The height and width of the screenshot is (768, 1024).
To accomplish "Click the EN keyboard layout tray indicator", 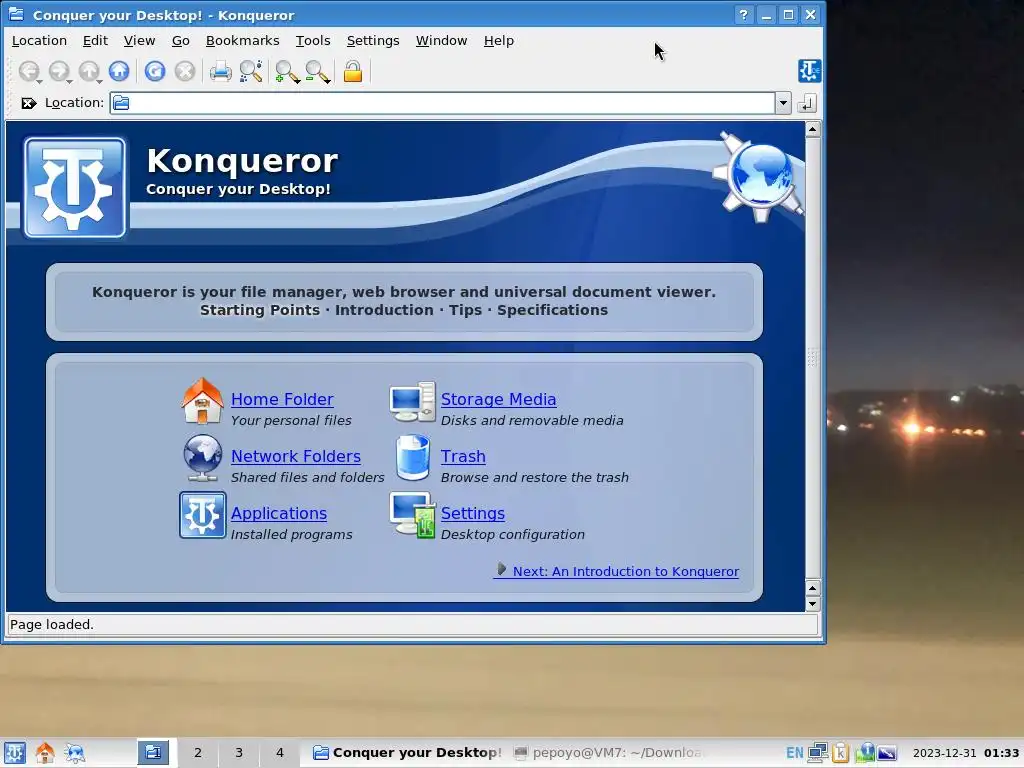I will pyautogui.click(x=794, y=752).
